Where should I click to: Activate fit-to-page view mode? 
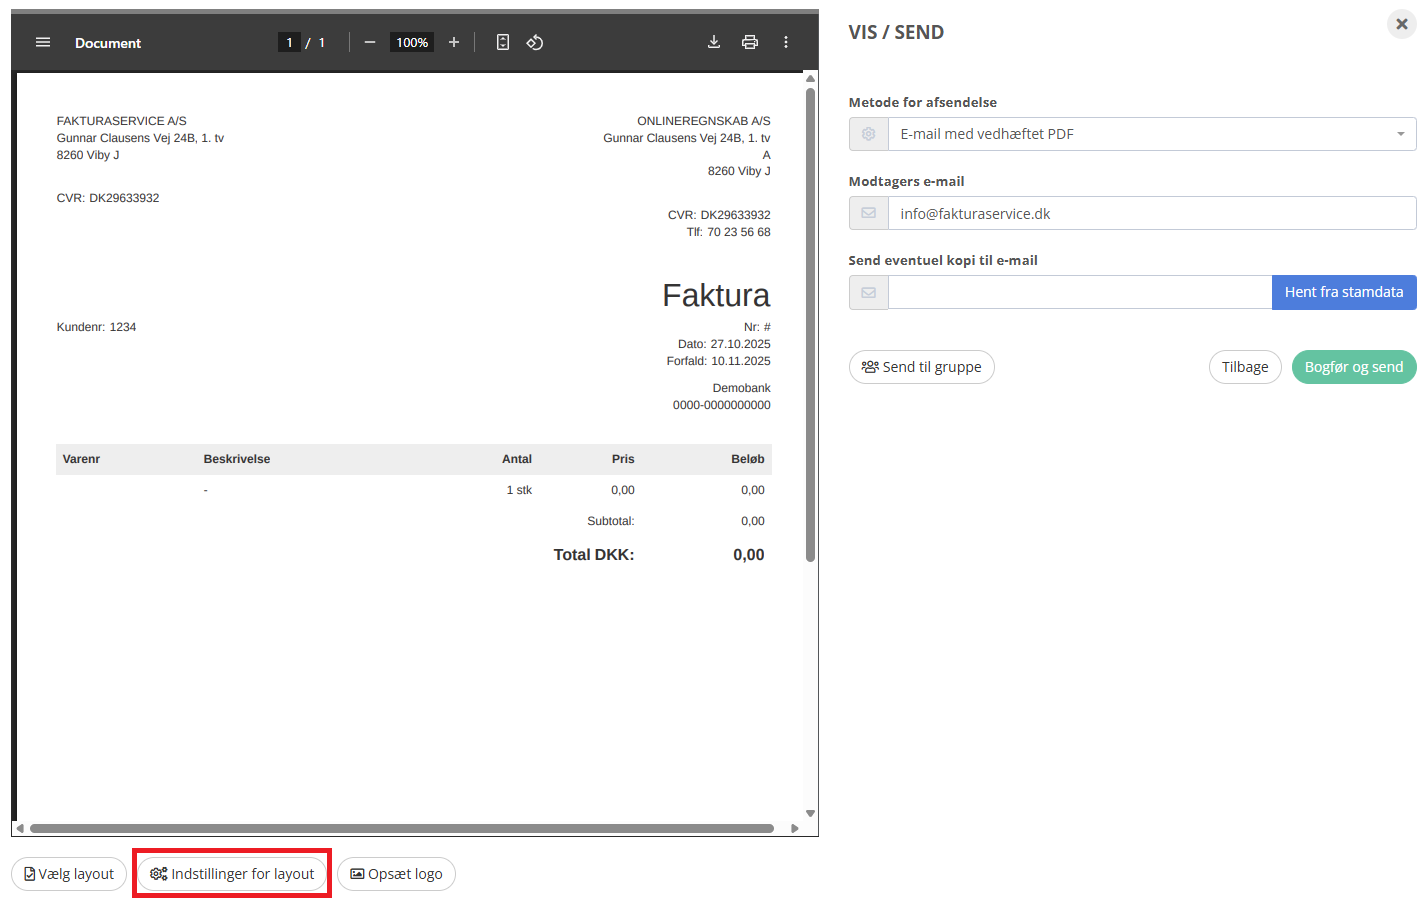[x=502, y=42]
